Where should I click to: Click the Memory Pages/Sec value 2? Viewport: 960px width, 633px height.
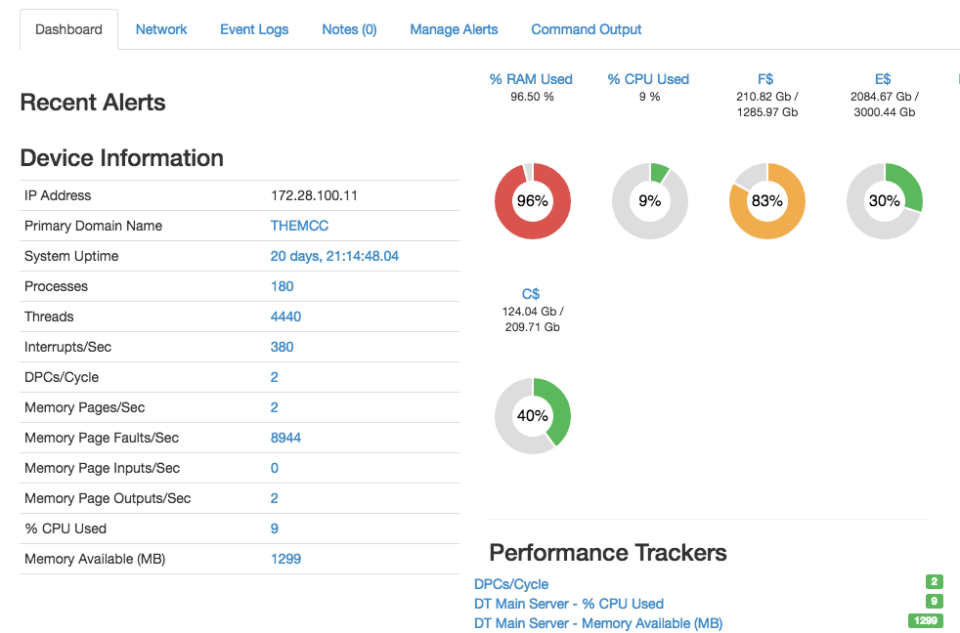point(274,408)
